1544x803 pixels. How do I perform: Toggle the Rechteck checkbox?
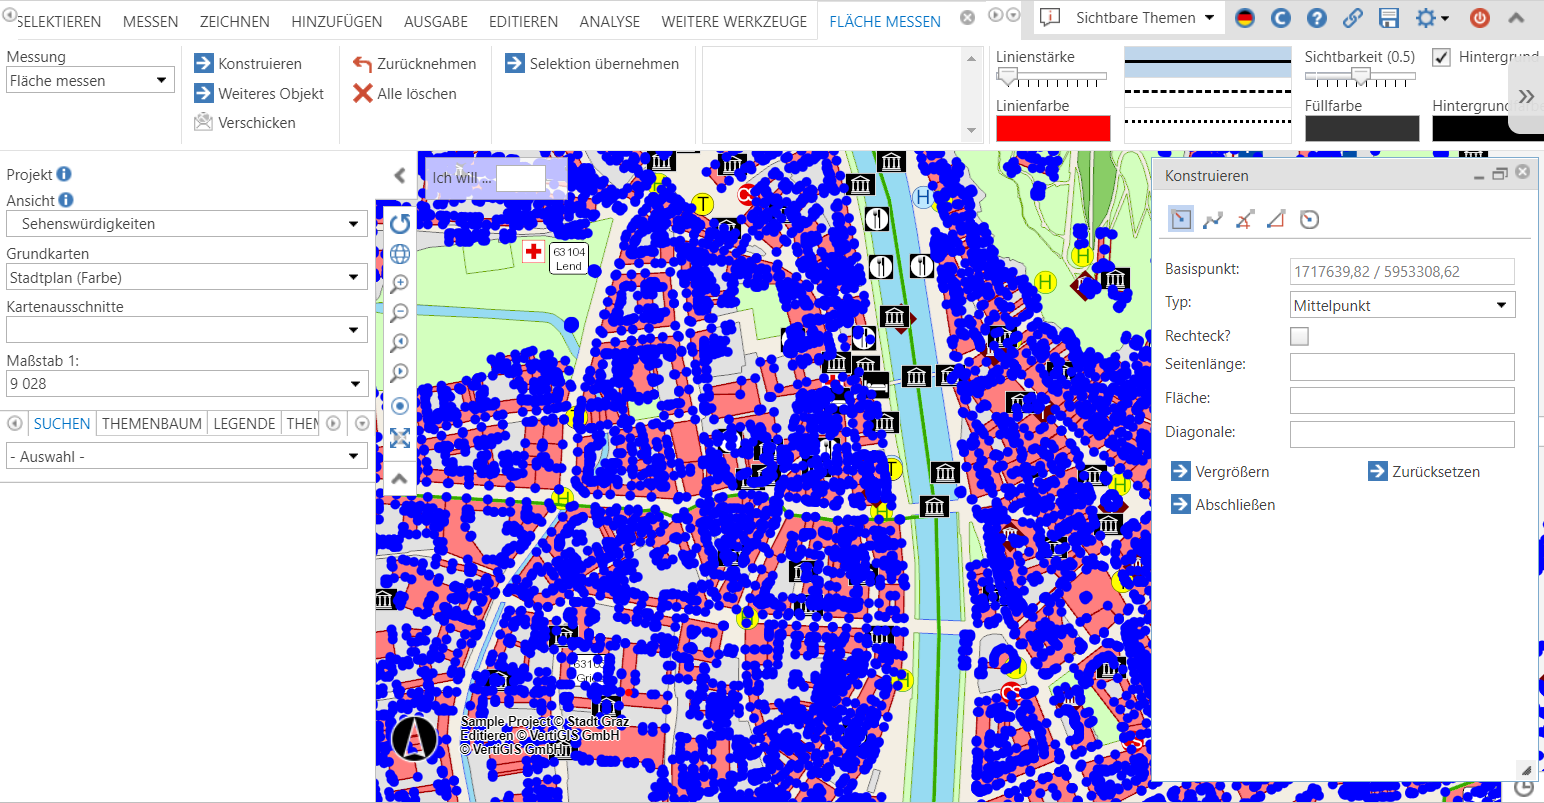coord(1299,337)
